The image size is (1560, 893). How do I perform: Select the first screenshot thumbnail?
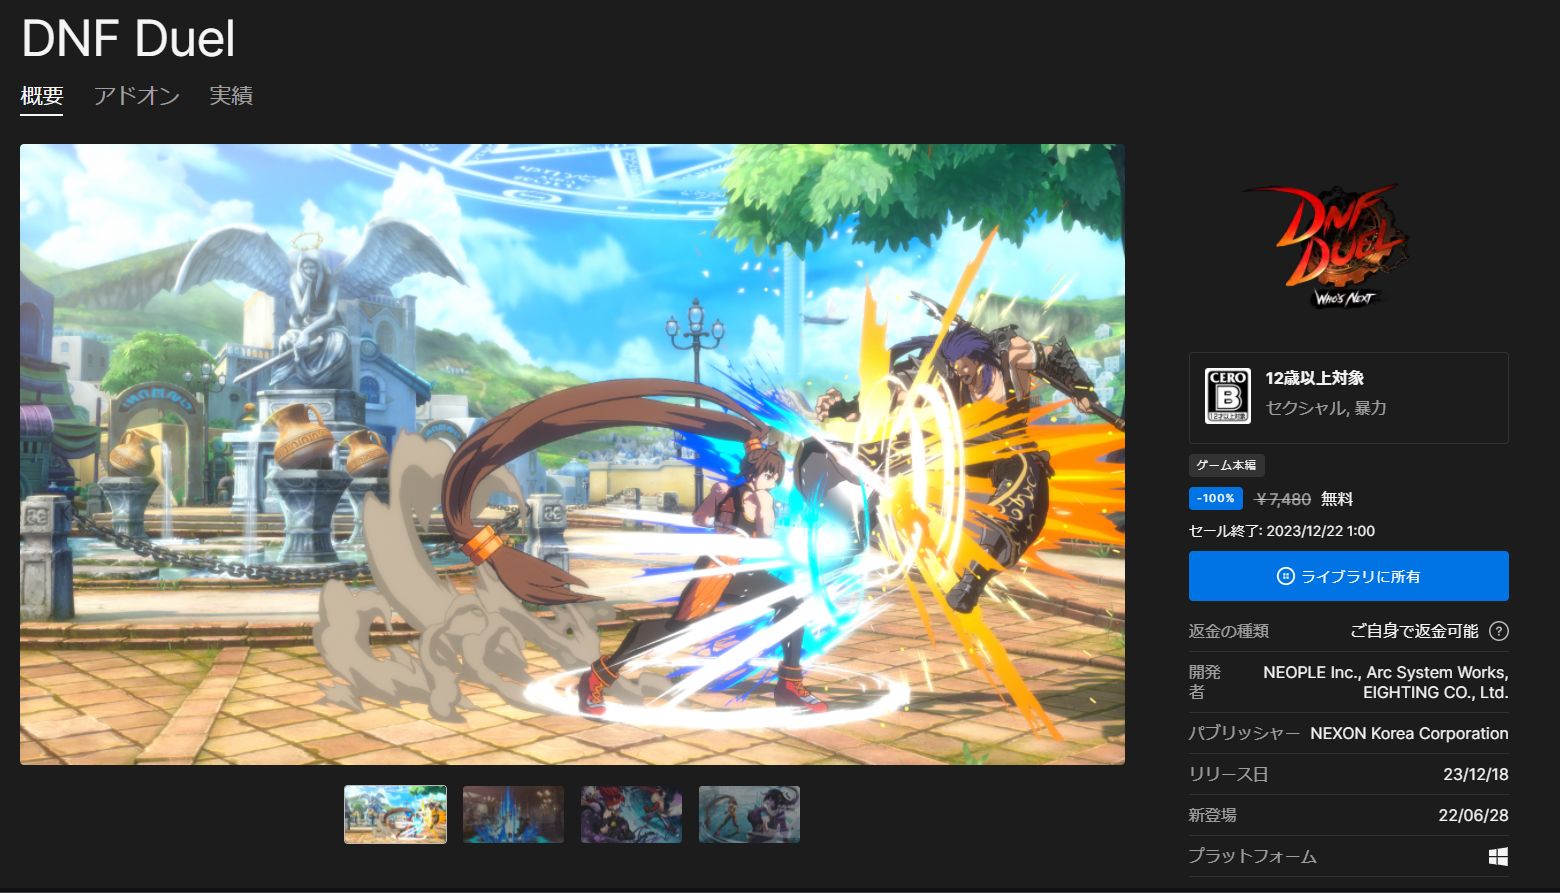click(x=395, y=814)
